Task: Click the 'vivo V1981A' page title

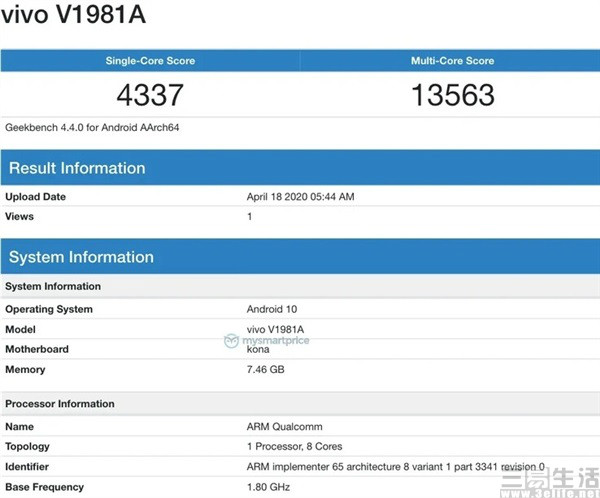Action: point(73,15)
